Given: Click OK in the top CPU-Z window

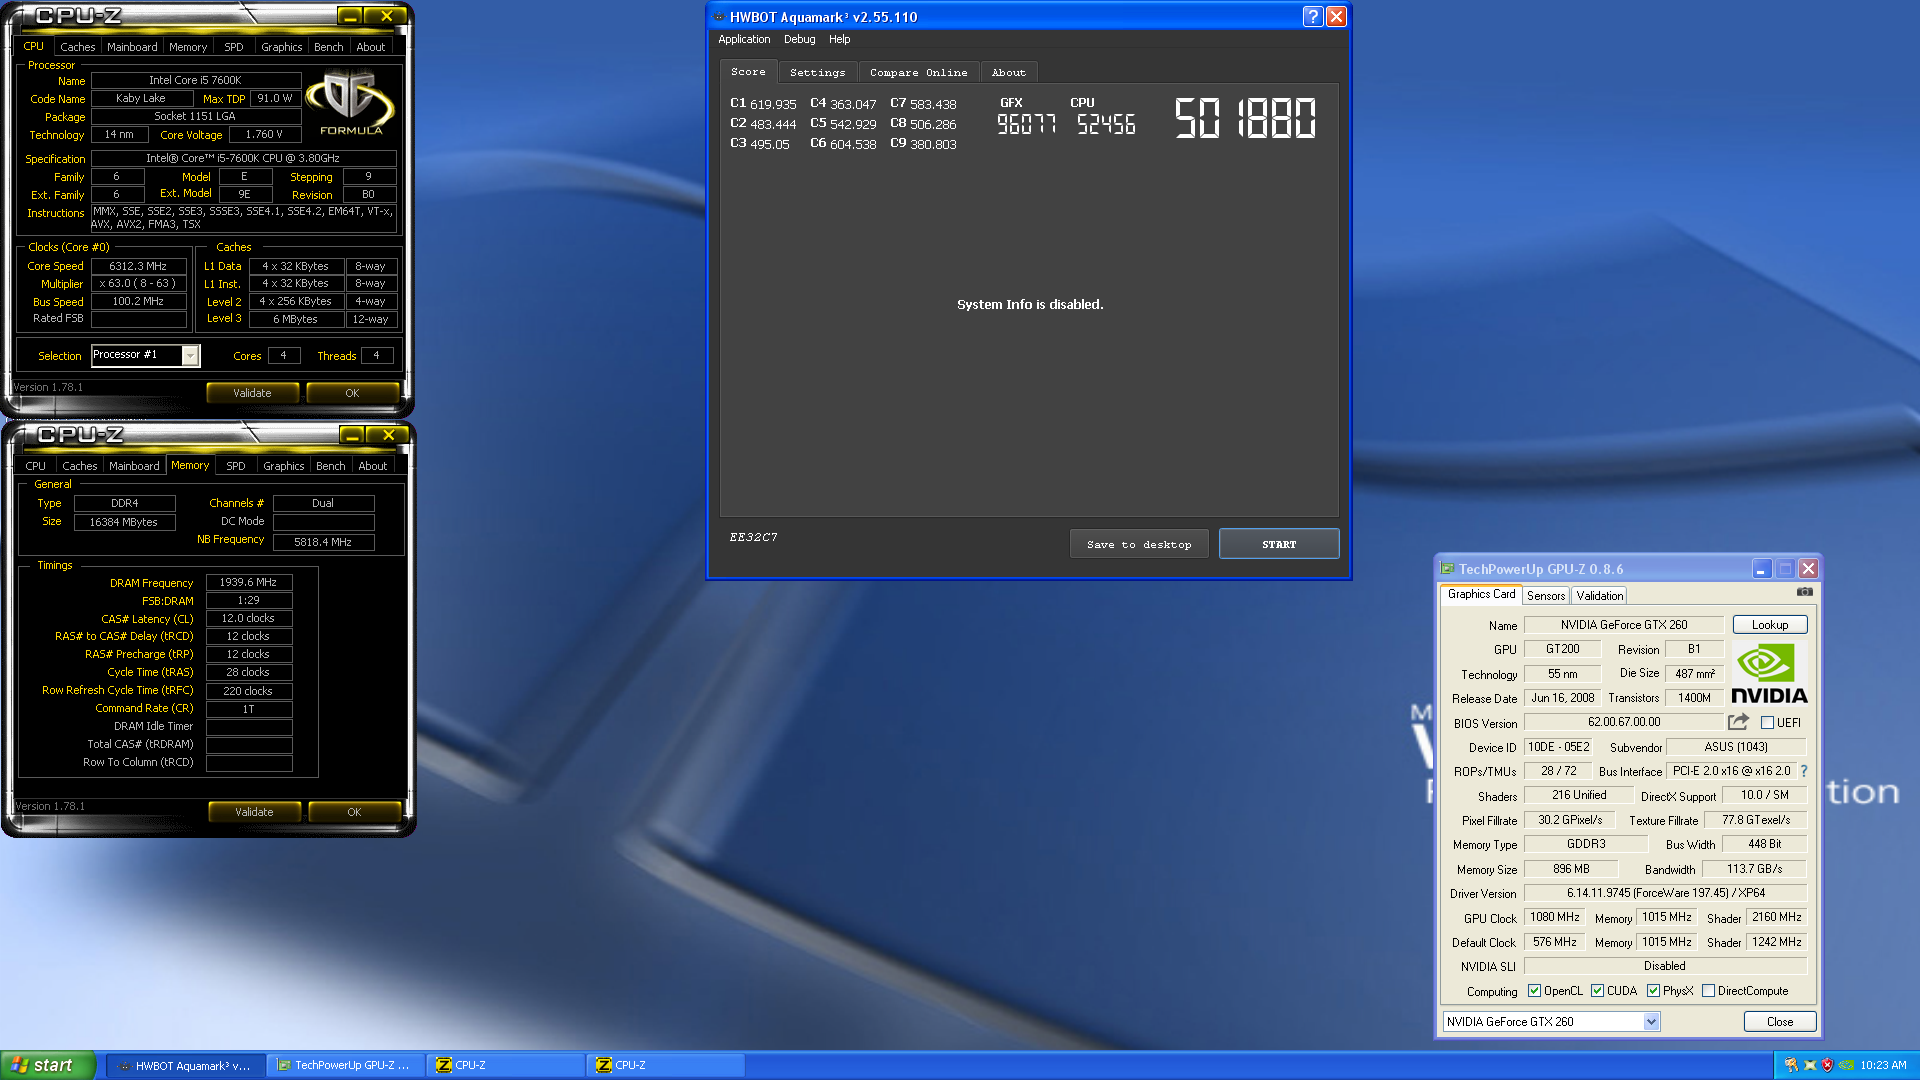Looking at the screenshot, I should pyautogui.click(x=352, y=393).
